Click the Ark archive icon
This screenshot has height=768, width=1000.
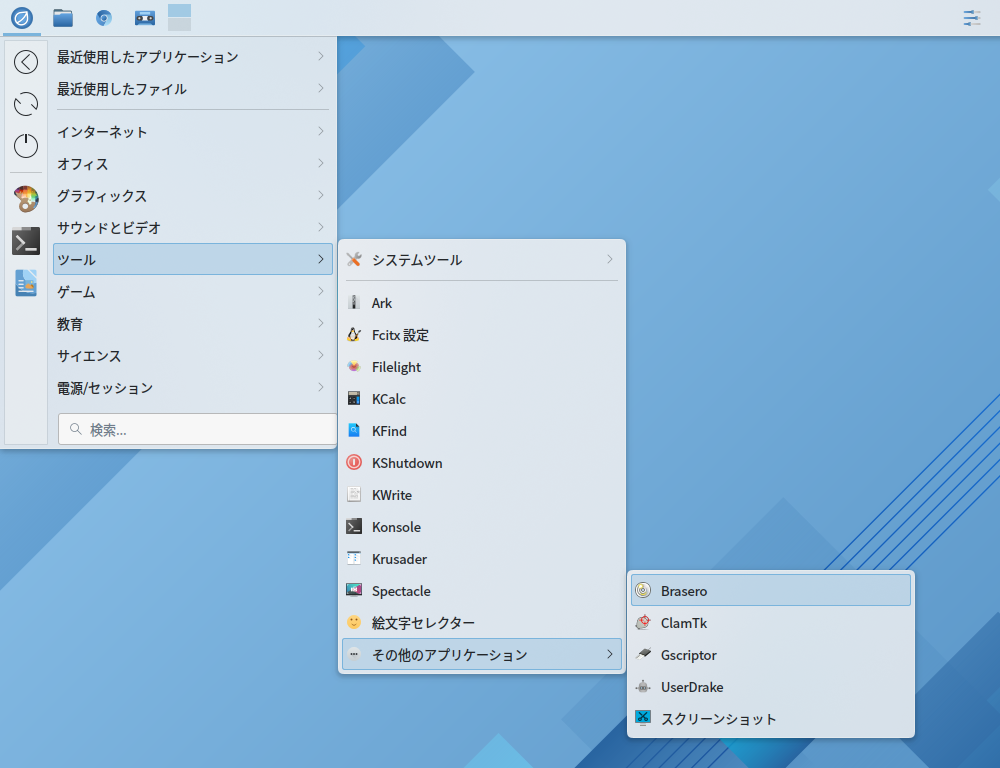click(354, 302)
